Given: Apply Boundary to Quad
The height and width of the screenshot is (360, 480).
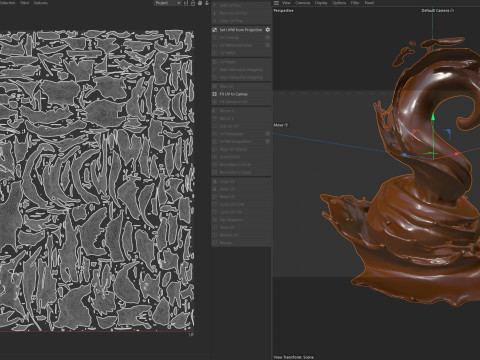Looking at the screenshot, I should click(241, 172).
